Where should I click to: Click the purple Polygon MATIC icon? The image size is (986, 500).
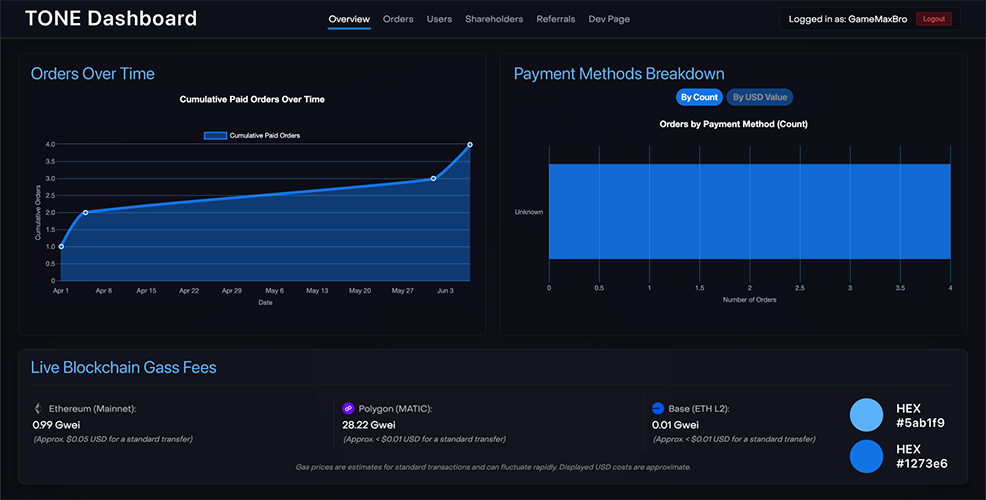coord(349,408)
